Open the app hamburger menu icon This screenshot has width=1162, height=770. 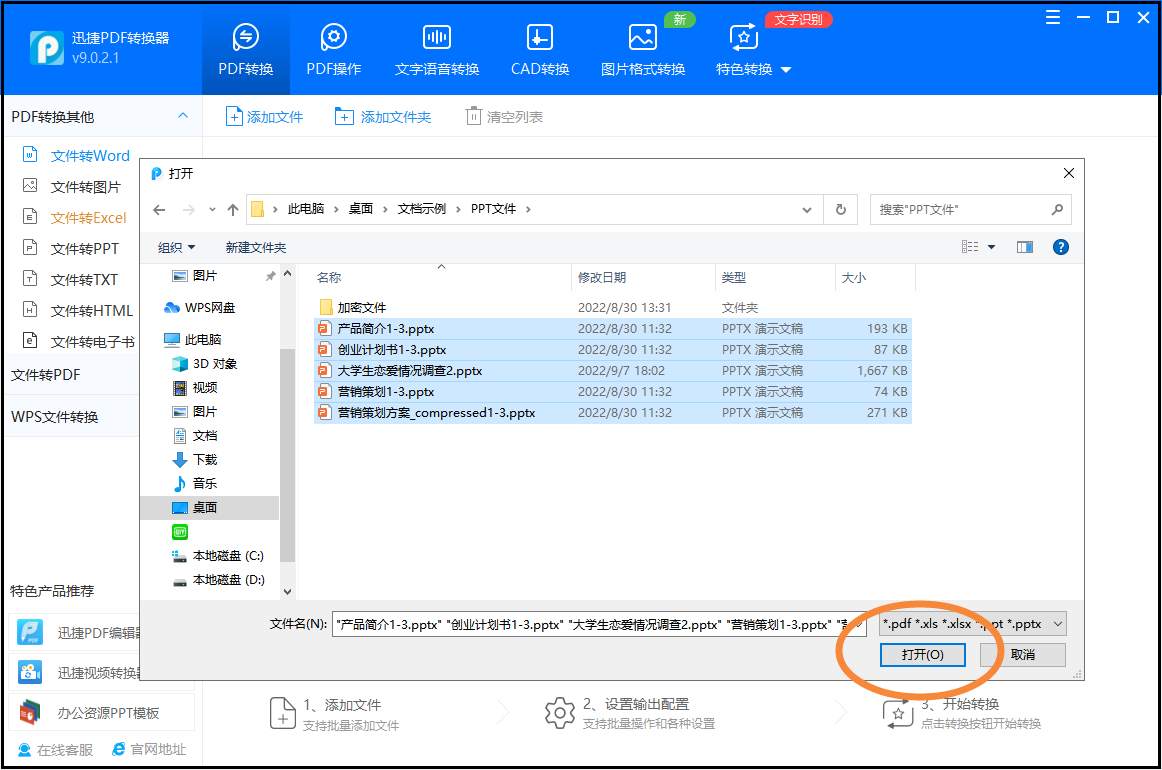coord(1052,18)
